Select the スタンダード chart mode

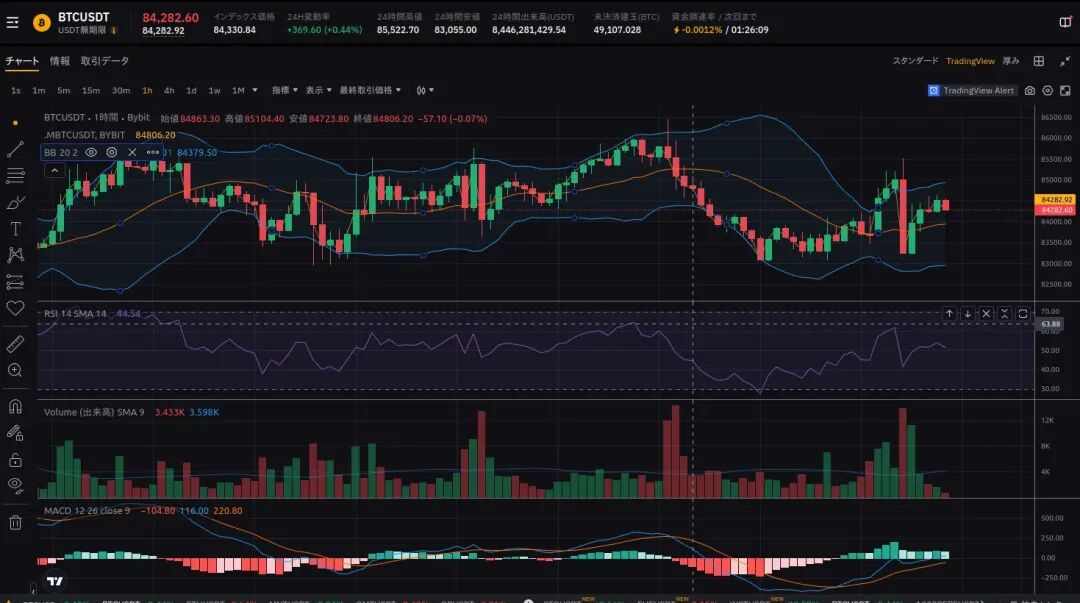click(915, 61)
